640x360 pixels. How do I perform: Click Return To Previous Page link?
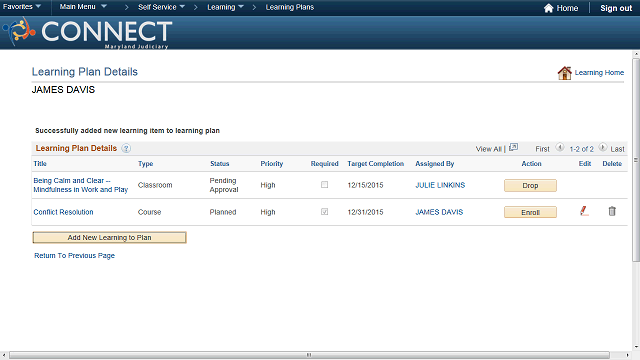click(x=74, y=256)
